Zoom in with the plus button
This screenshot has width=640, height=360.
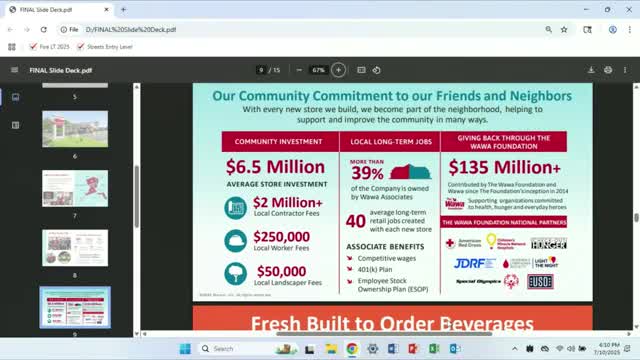pos(338,70)
